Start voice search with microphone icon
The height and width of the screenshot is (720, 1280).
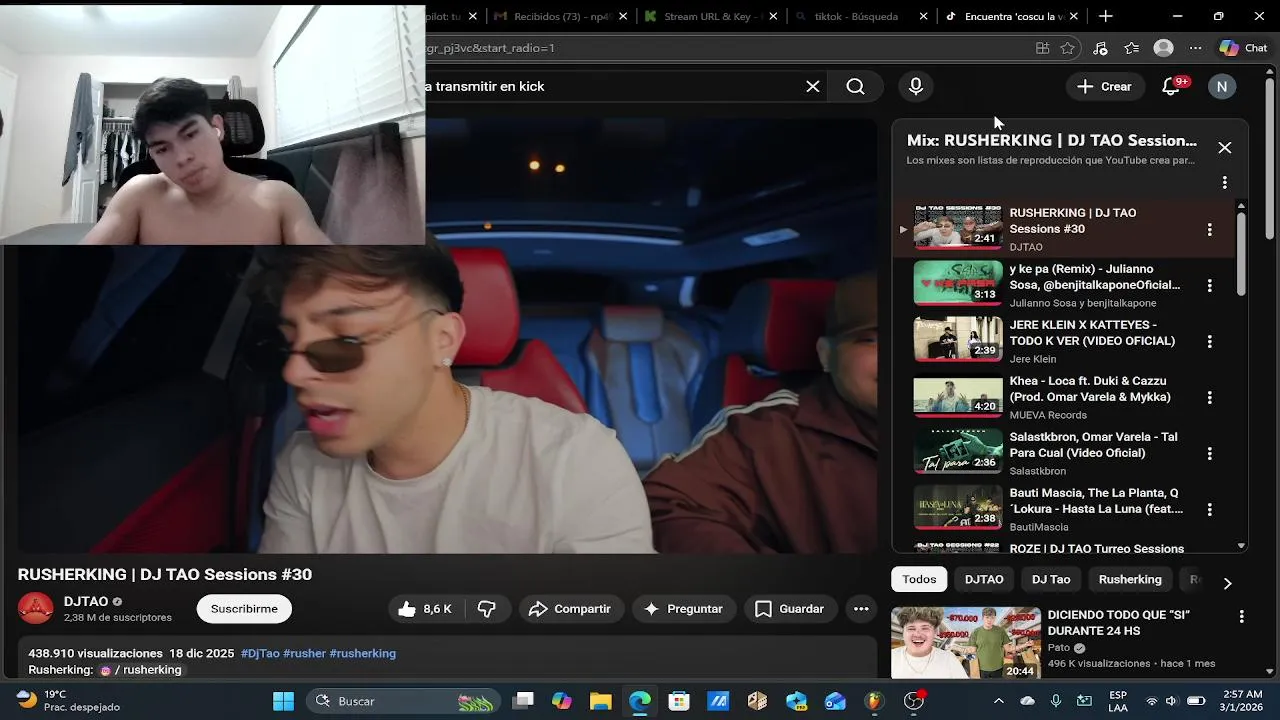click(916, 87)
